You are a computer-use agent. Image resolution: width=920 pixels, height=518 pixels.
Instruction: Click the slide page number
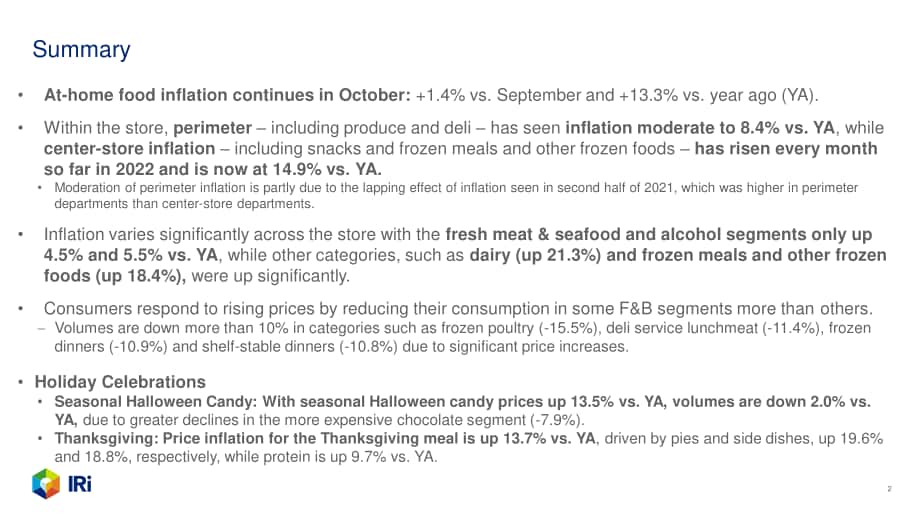tap(889, 489)
